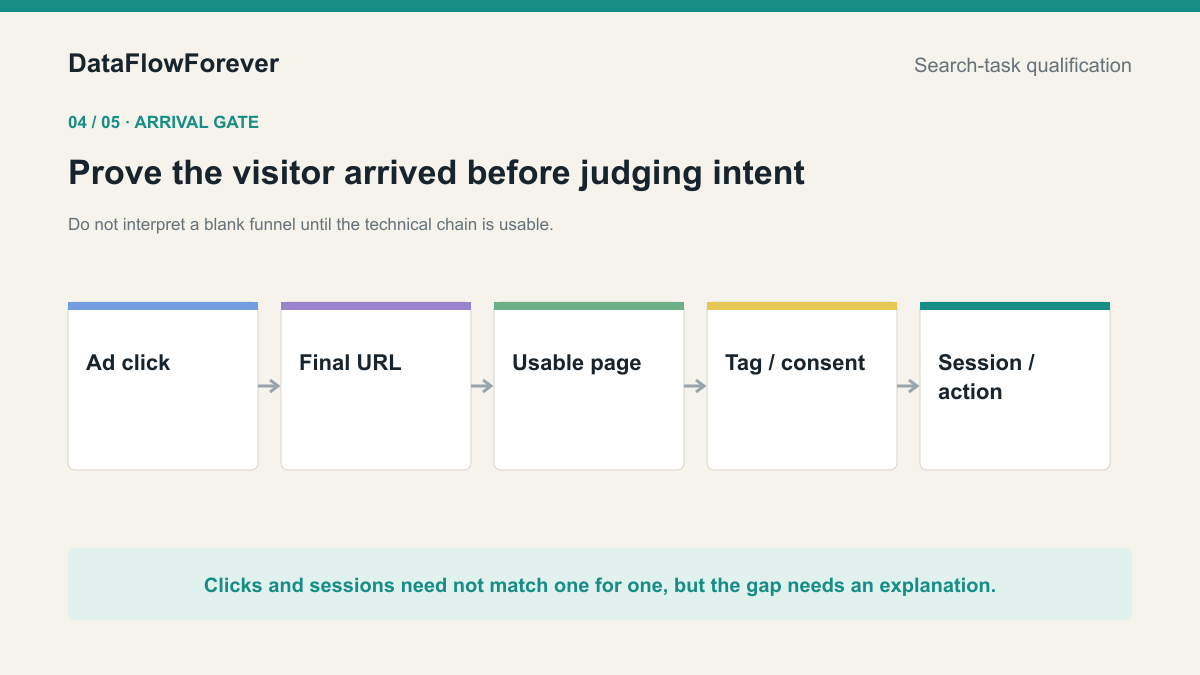Click the arrow between Ad click and Final URL
This screenshot has height=675, width=1200.
pyautogui.click(x=269, y=386)
